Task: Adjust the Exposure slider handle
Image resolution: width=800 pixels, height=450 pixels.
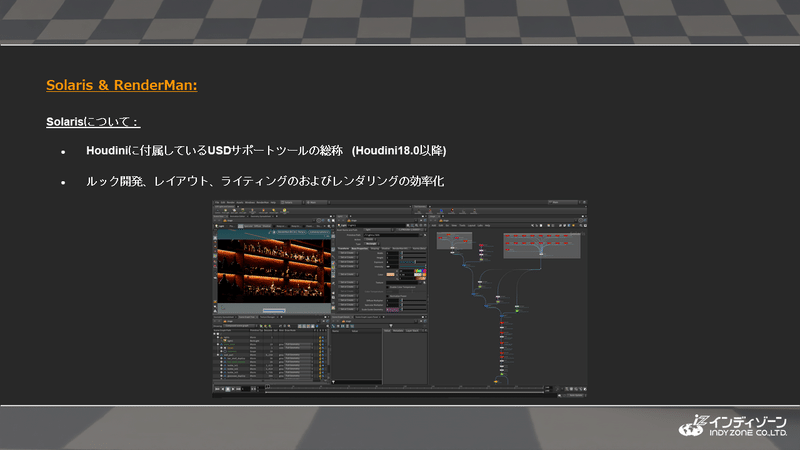Action: tap(415, 262)
